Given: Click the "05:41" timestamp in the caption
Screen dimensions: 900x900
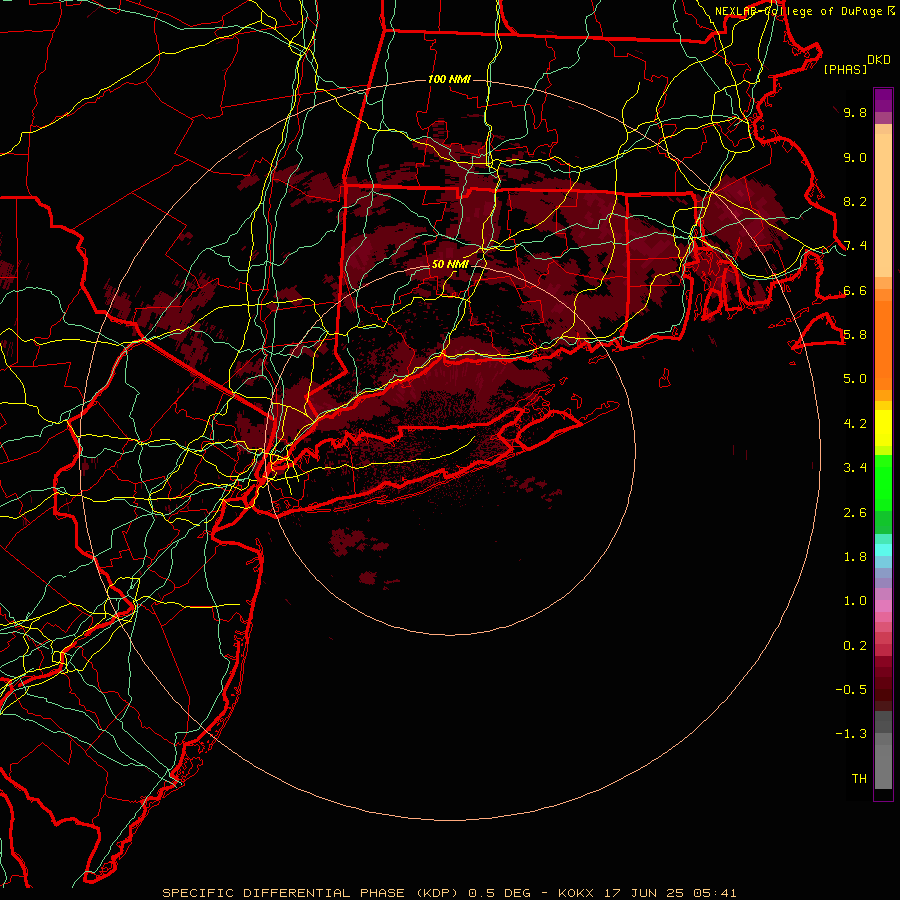Looking at the screenshot, I should [x=715, y=893].
